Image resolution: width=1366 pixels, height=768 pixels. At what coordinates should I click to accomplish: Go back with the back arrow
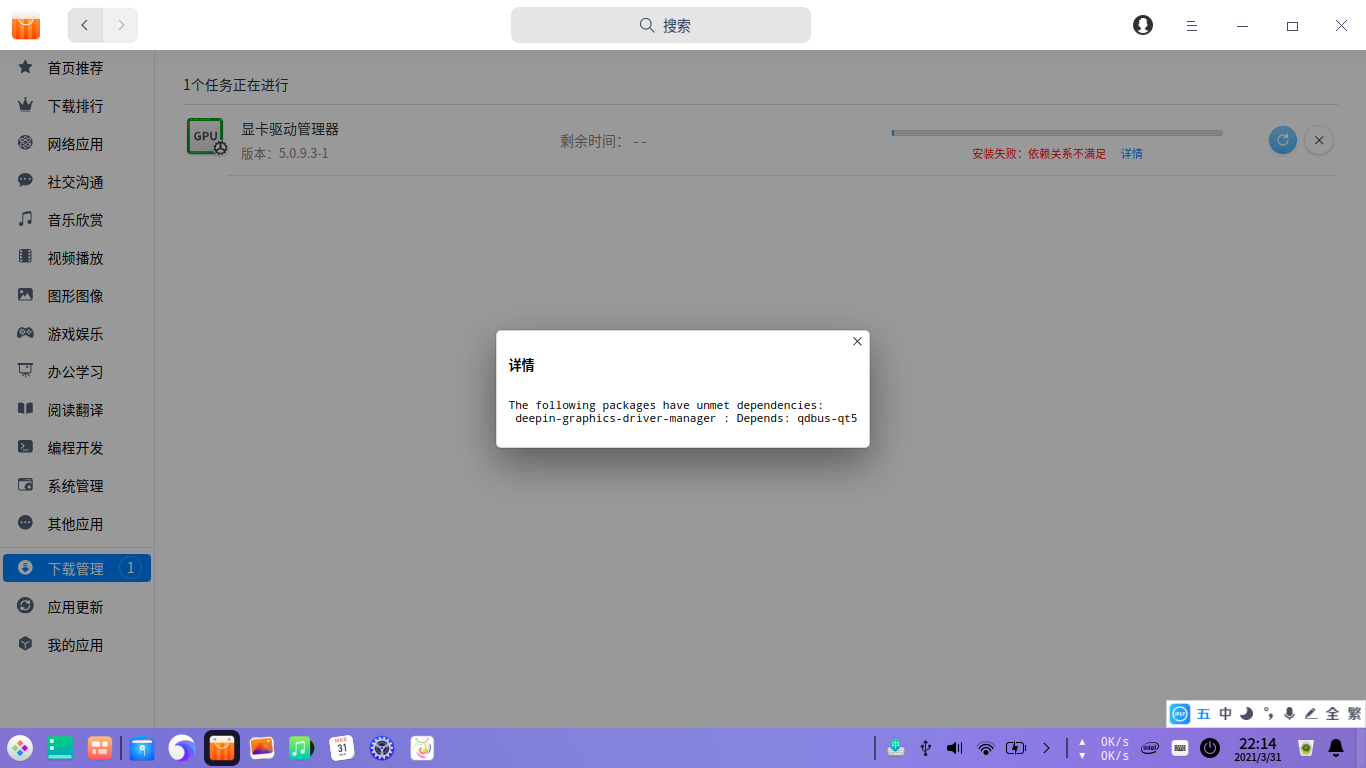coord(85,25)
